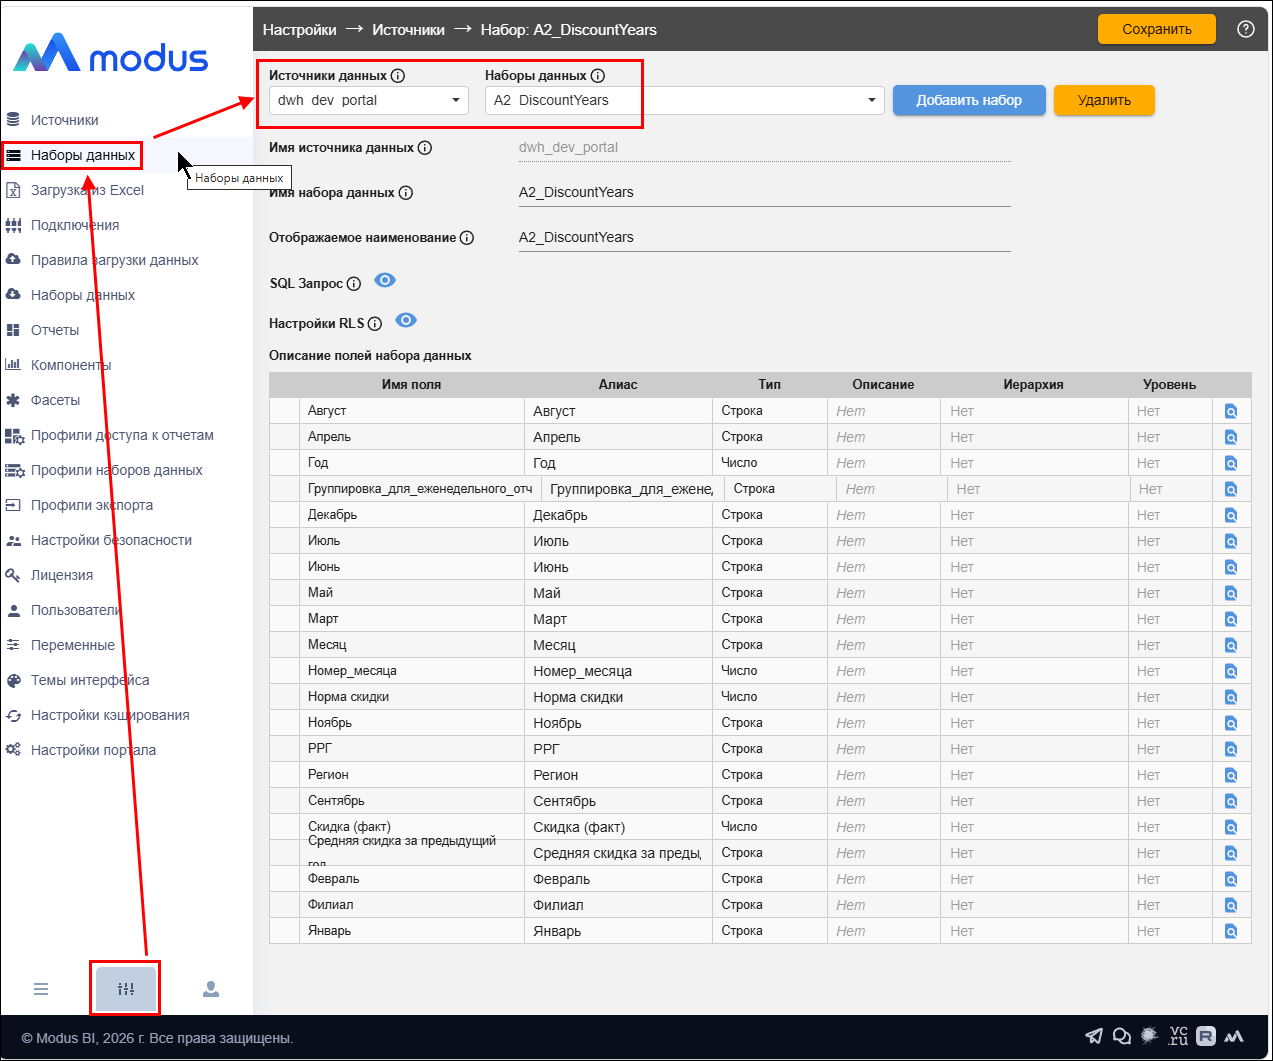Open Настройки портала in sidebar
1273x1061 pixels.
click(93, 750)
